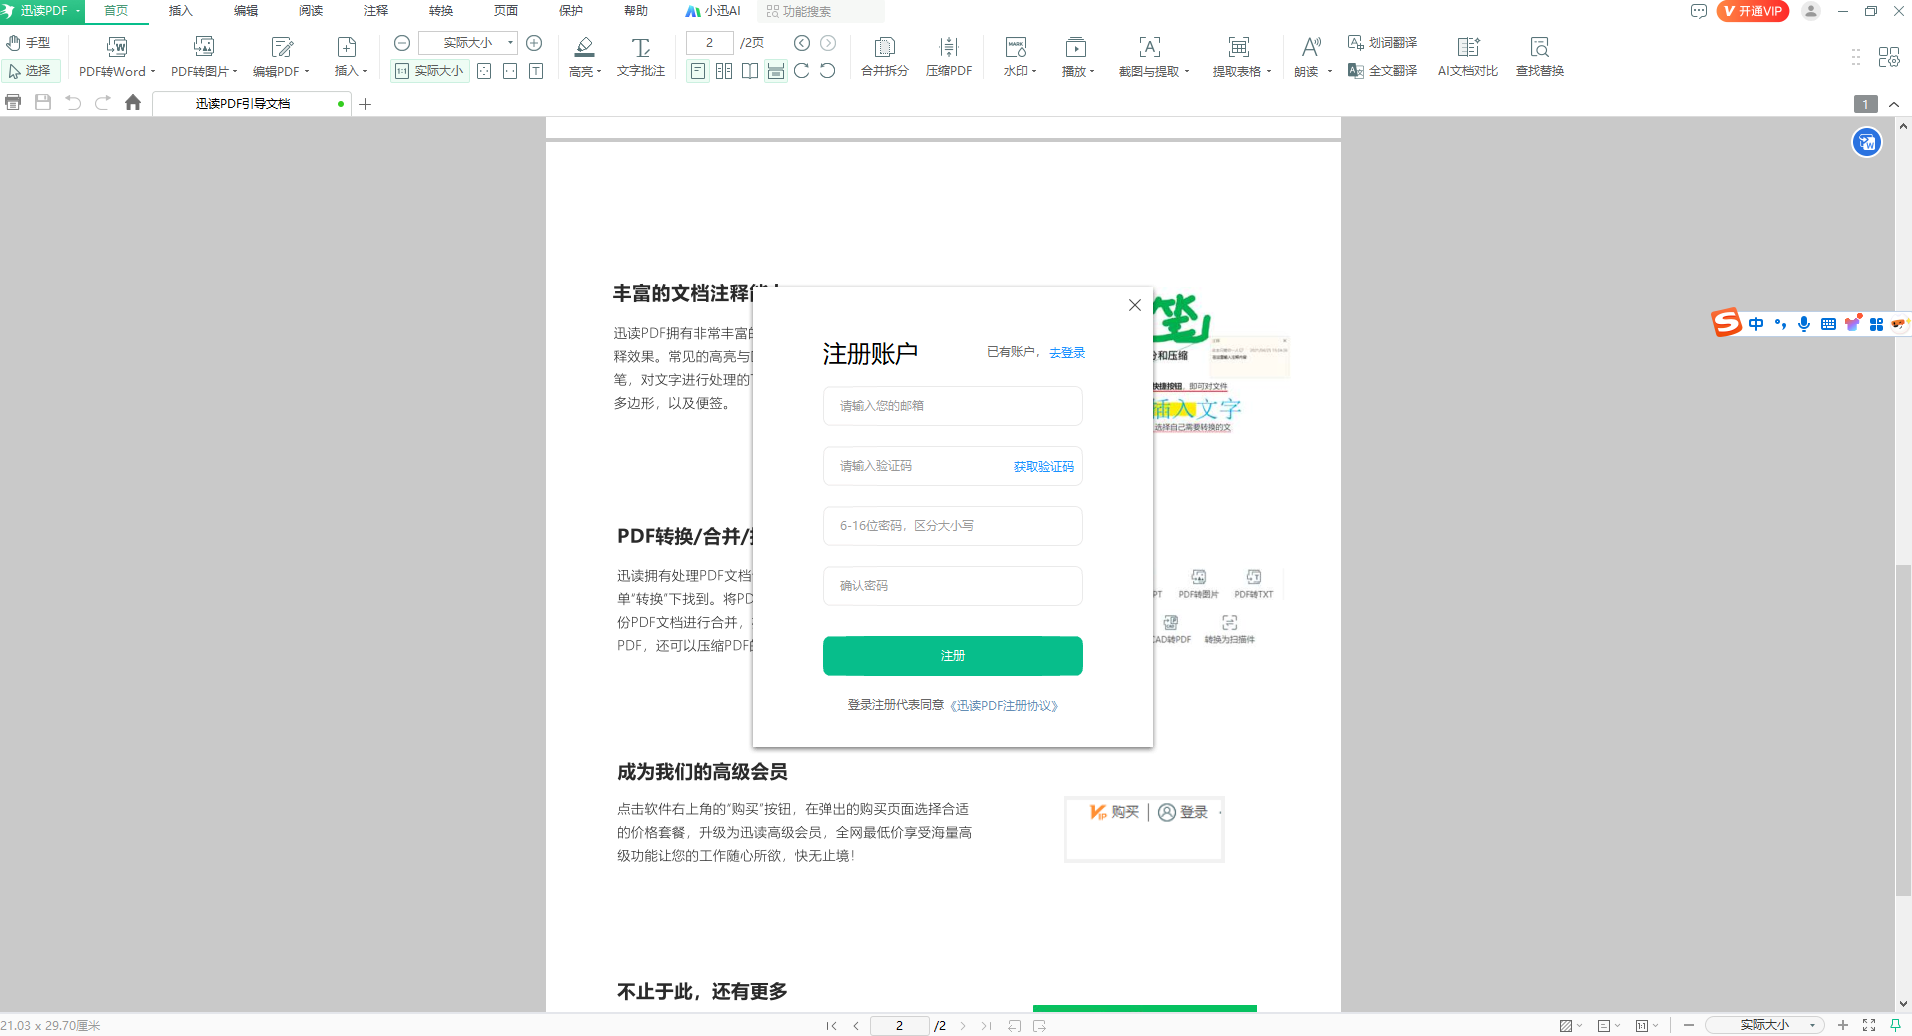Launch 查找替换 find and replace
The height and width of the screenshot is (1036, 1912).
1538,55
